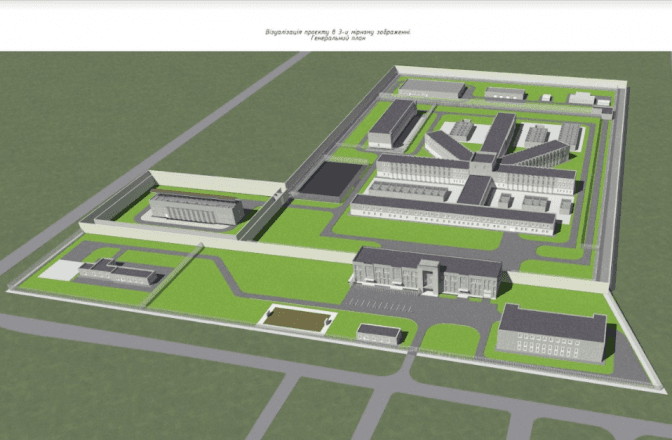Click the brown rectangular plot near the bottom
The height and width of the screenshot is (440, 672).
295,318
